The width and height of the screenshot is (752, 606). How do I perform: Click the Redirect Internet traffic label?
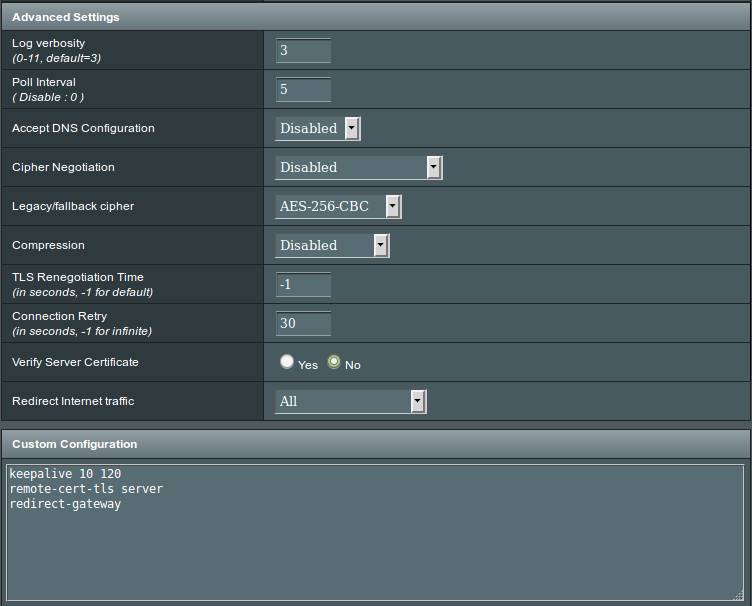[x=73, y=401]
